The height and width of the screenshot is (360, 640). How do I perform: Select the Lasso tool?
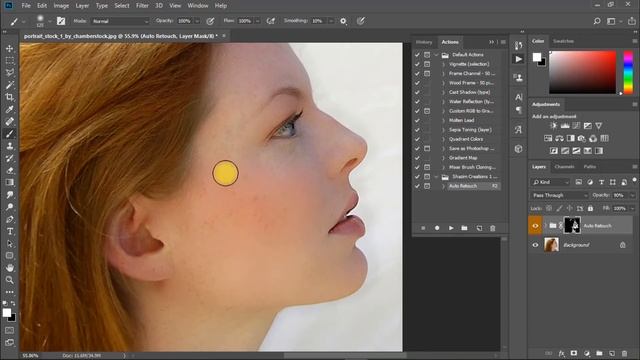click(9, 73)
